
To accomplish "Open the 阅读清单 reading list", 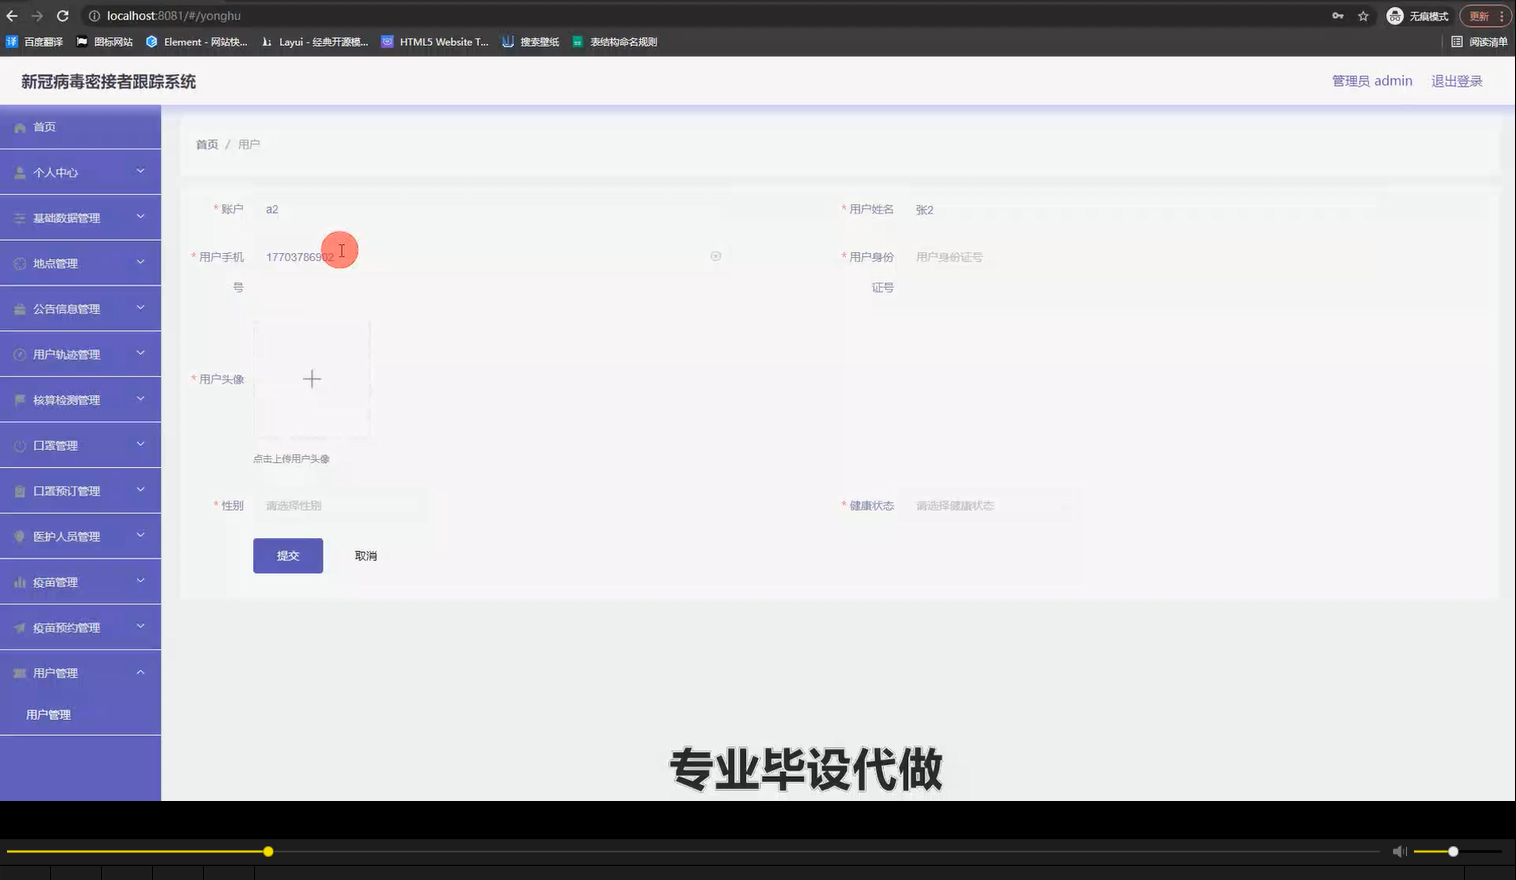I will [x=1479, y=42].
